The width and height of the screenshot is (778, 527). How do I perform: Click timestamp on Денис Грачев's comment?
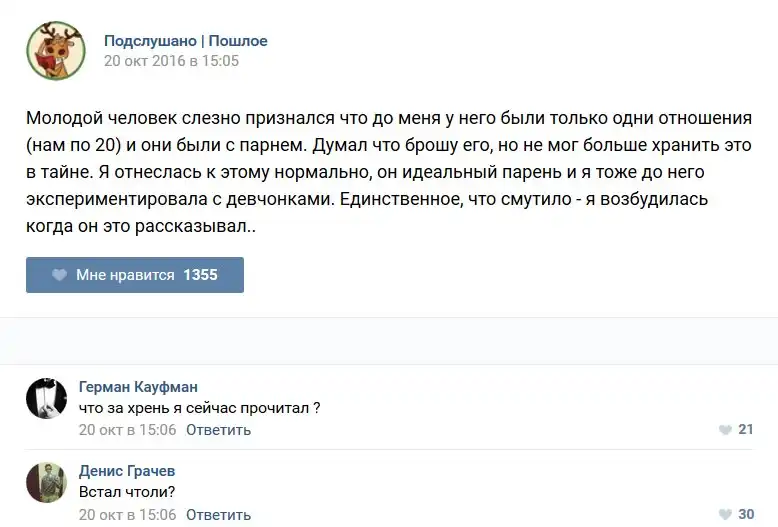point(127,514)
